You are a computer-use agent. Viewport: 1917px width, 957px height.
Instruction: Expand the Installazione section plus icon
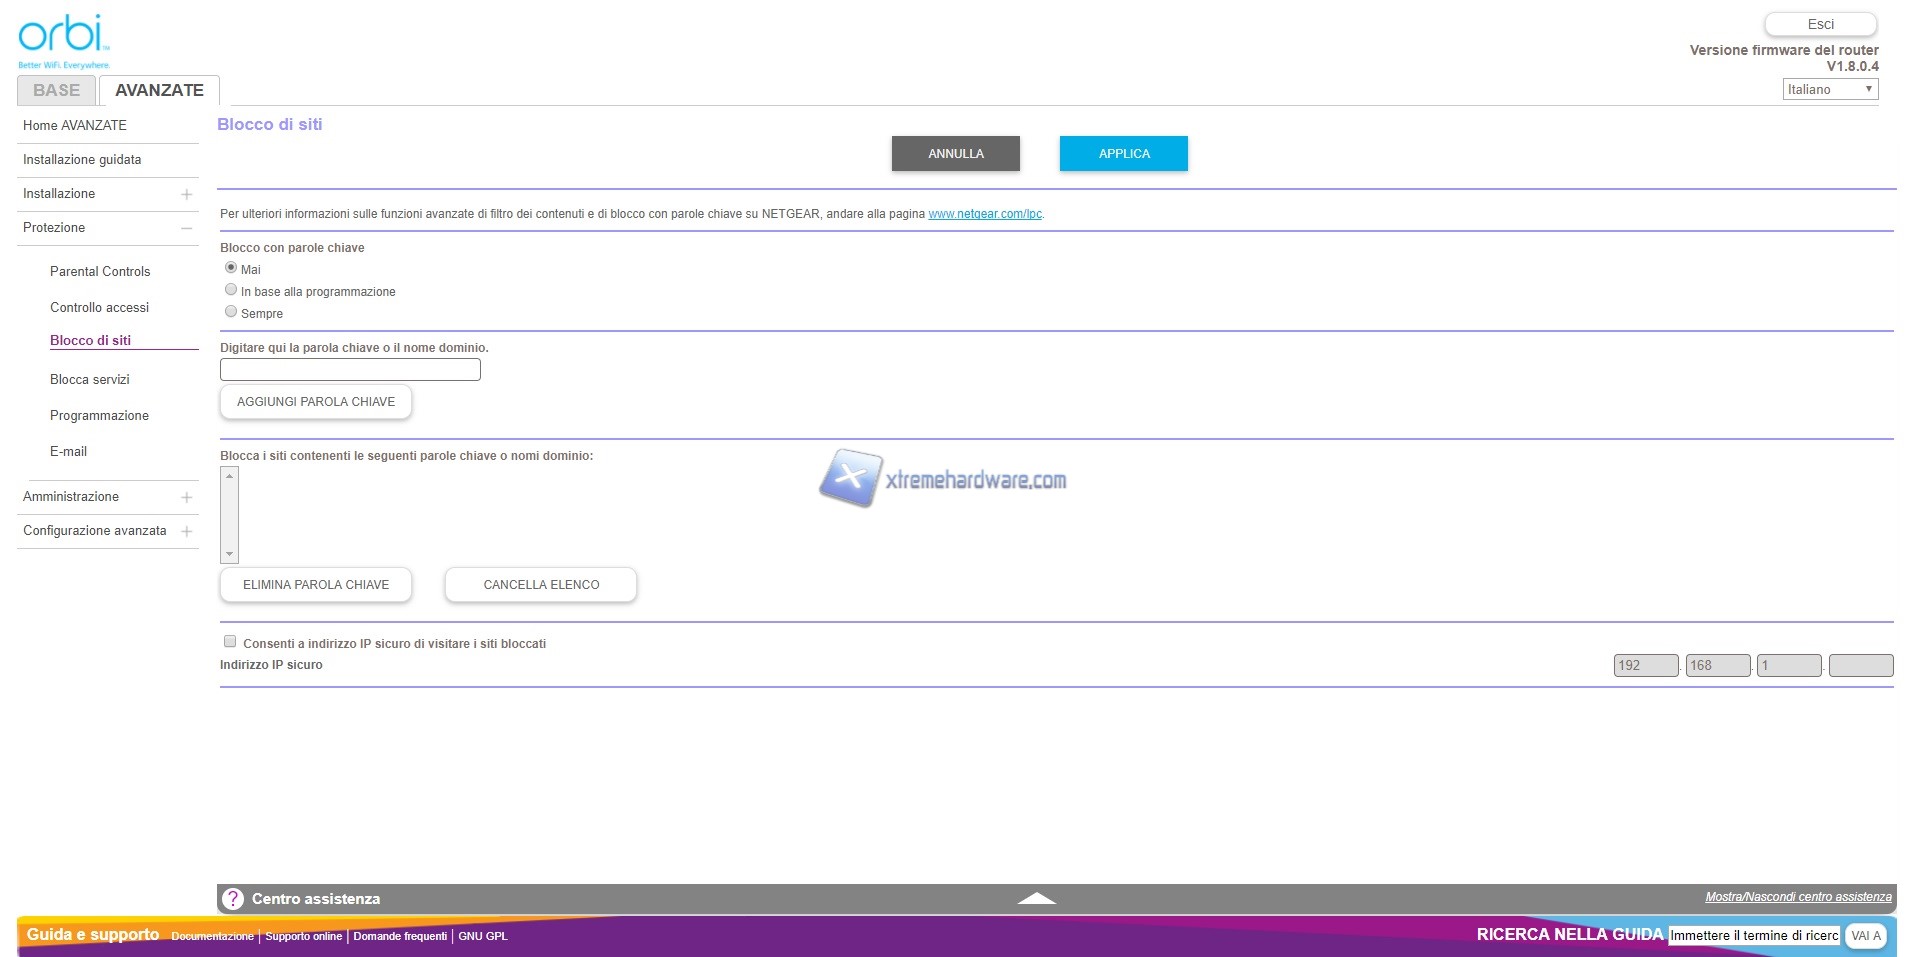tap(186, 194)
